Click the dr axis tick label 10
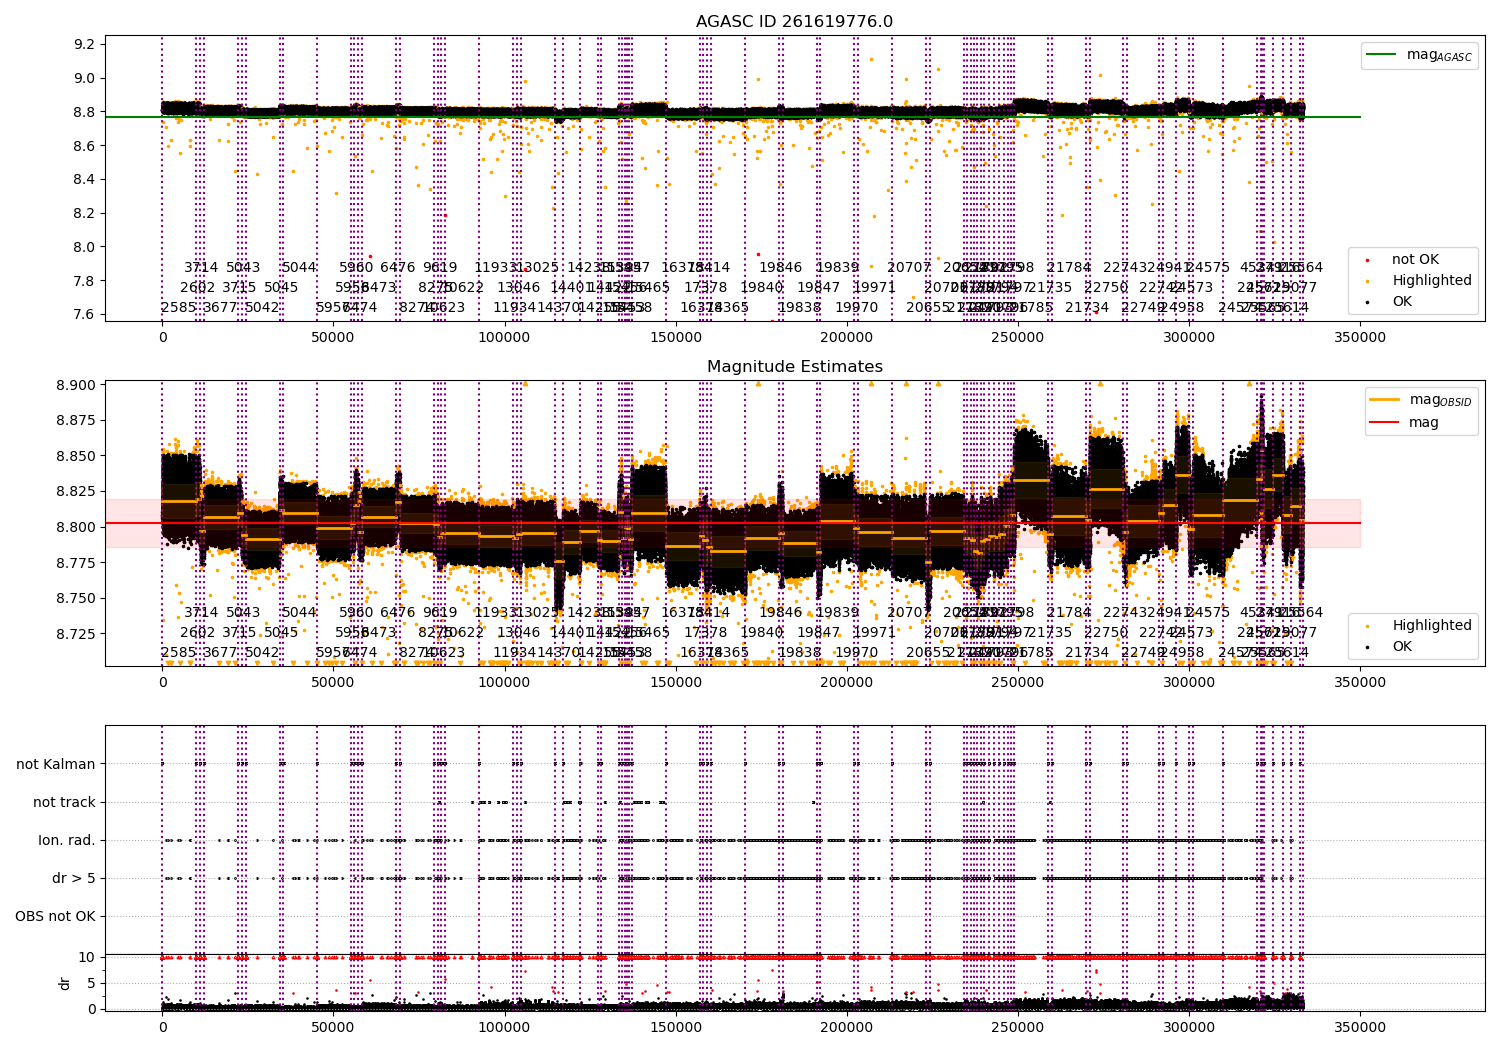The height and width of the screenshot is (1050, 1500). [x=88, y=957]
